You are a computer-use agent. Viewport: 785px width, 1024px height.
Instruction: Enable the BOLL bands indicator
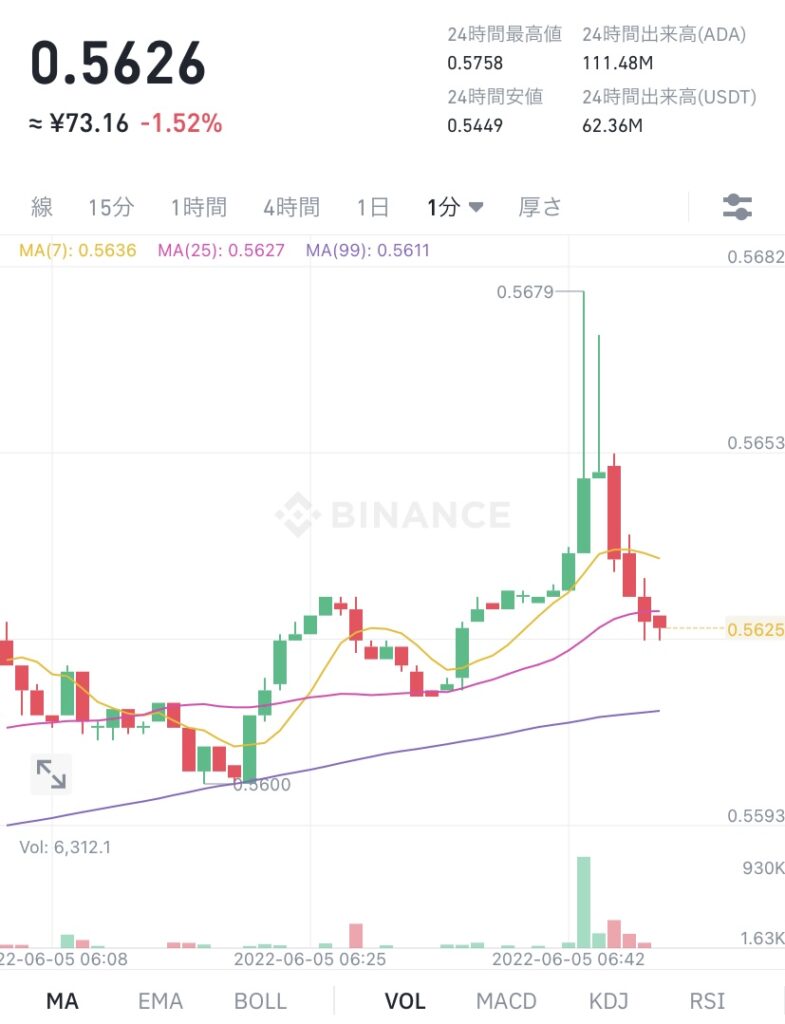[x=260, y=1001]
